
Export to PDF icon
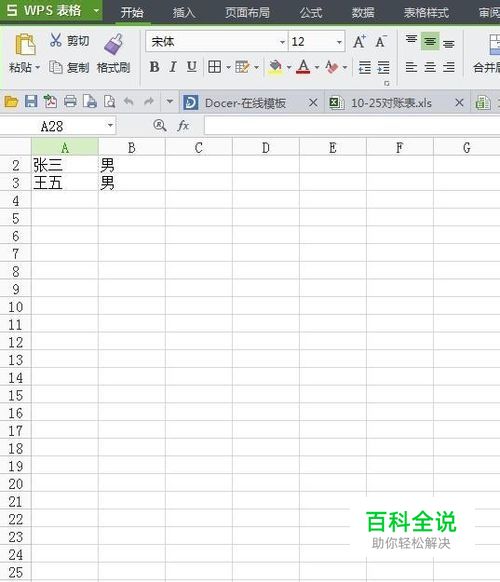click(50, 101)
